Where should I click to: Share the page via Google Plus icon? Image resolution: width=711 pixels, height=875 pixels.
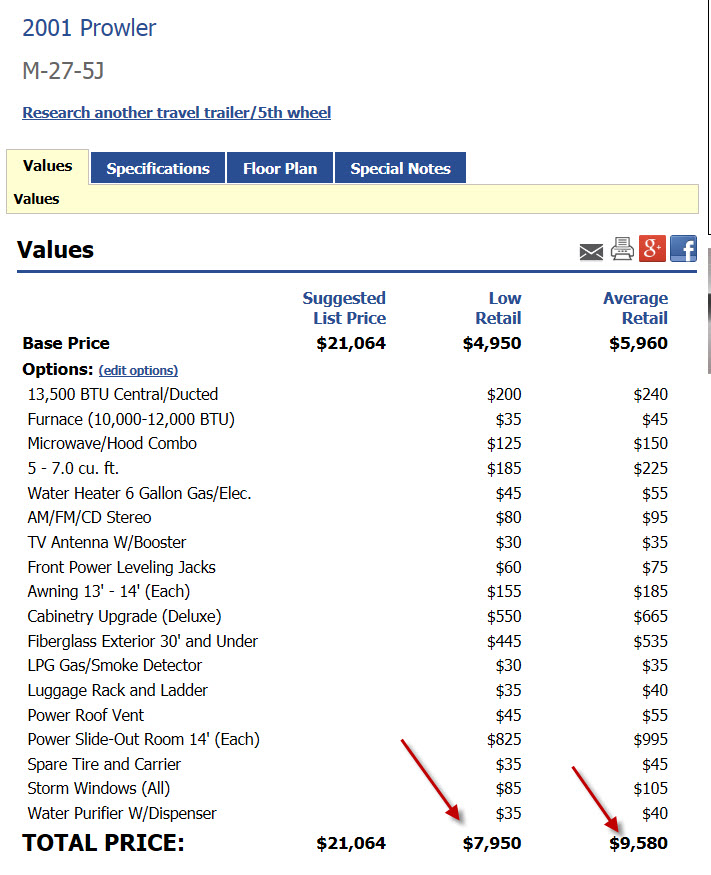click(x=652, y=248)
